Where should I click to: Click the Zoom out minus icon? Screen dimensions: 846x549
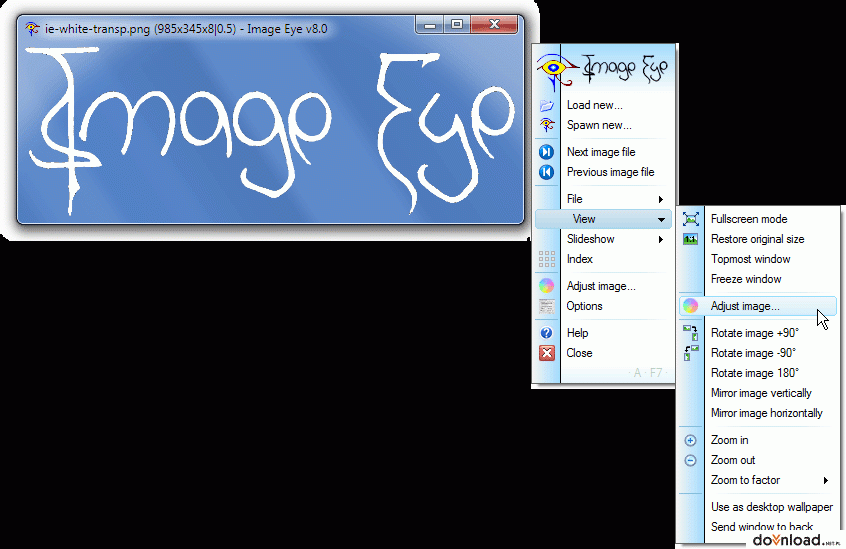(x=690, y=461)
